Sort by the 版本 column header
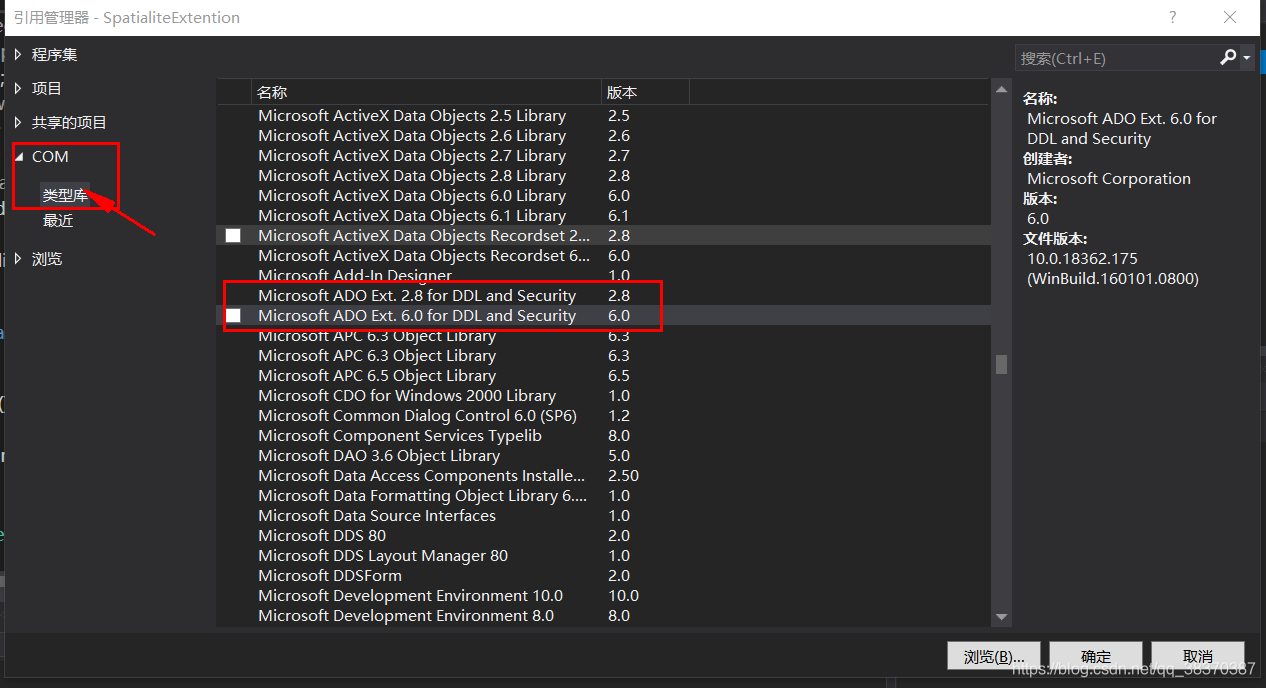 click(645, 92)
